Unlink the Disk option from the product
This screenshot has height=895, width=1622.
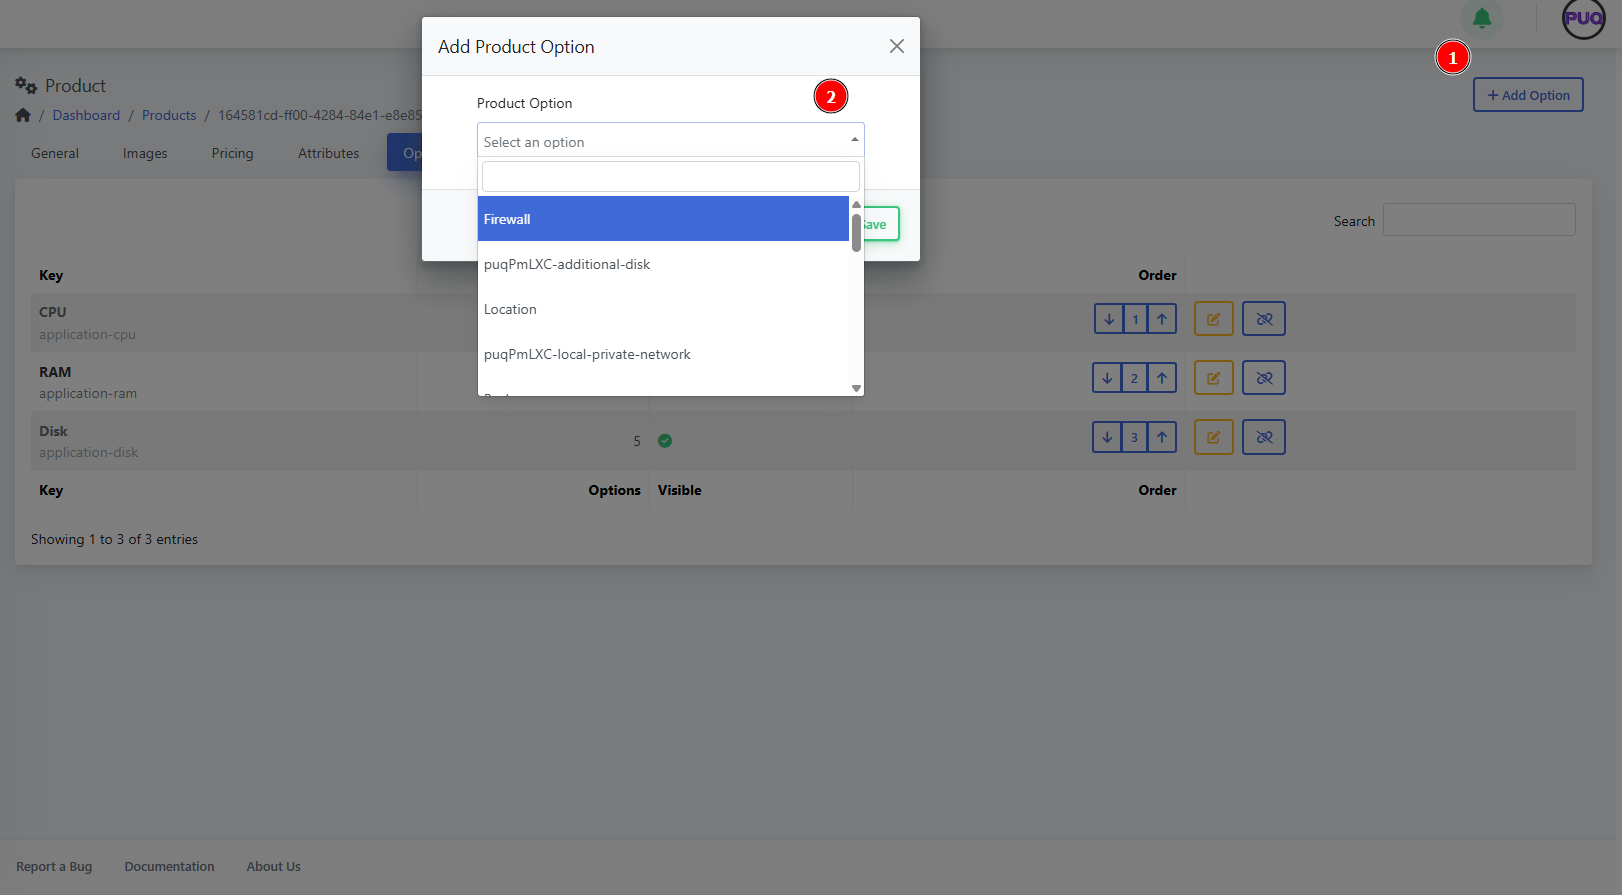(1264, 437)
